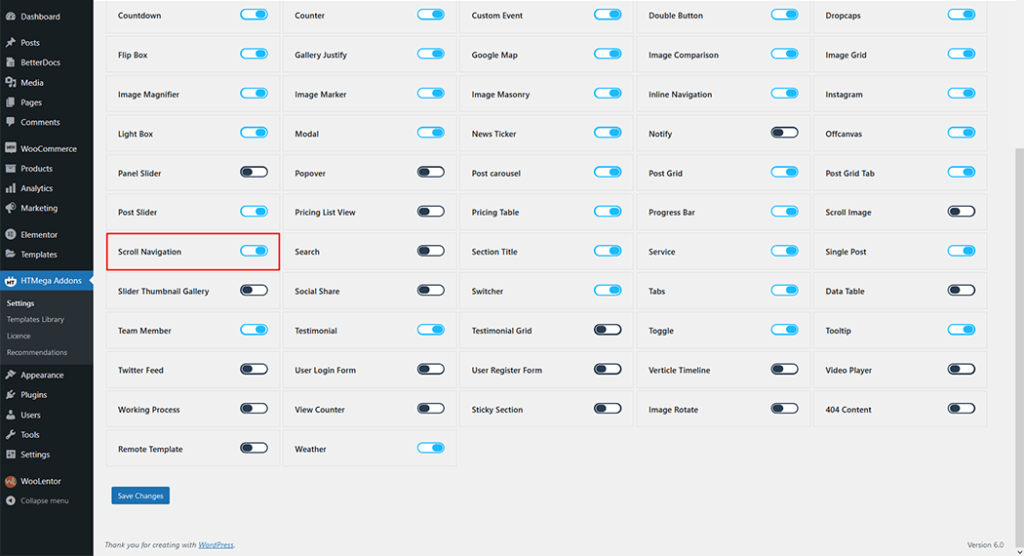Click the Slider Thumbnail Gallery label
This screenshot has width=1024, height=556.
[163, 291]
